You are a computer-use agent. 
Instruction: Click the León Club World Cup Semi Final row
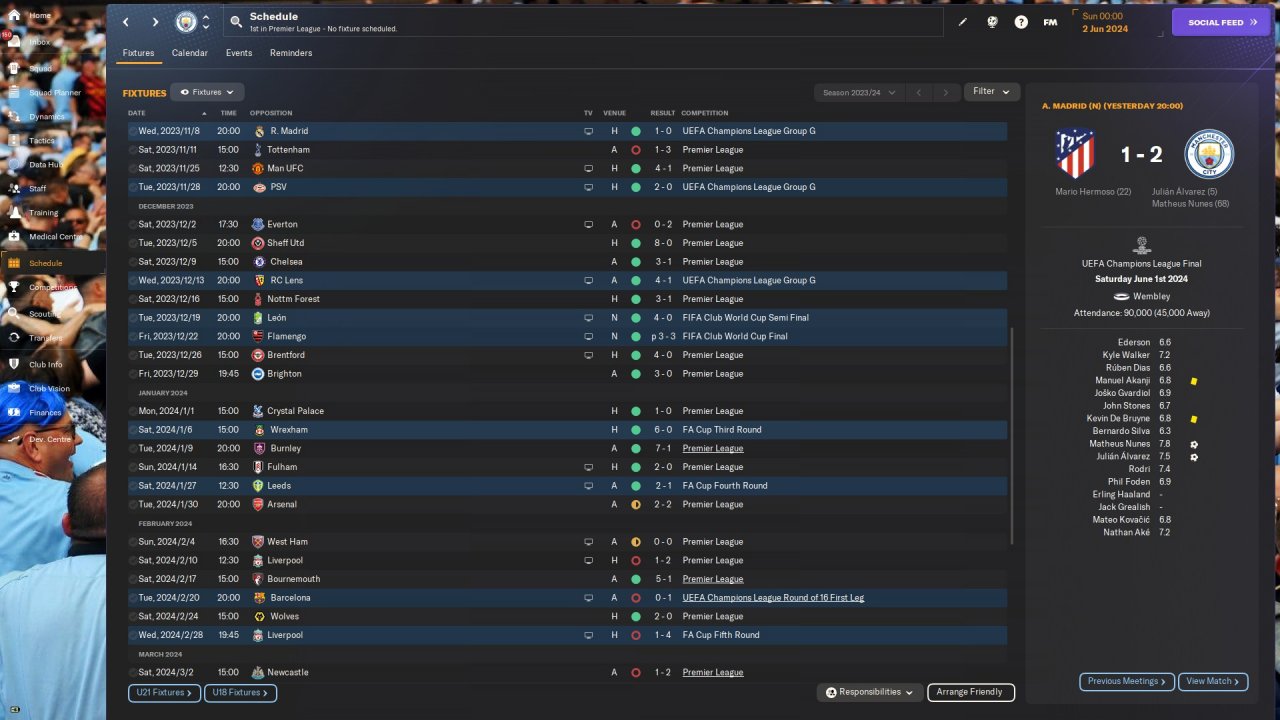[567, 318]
